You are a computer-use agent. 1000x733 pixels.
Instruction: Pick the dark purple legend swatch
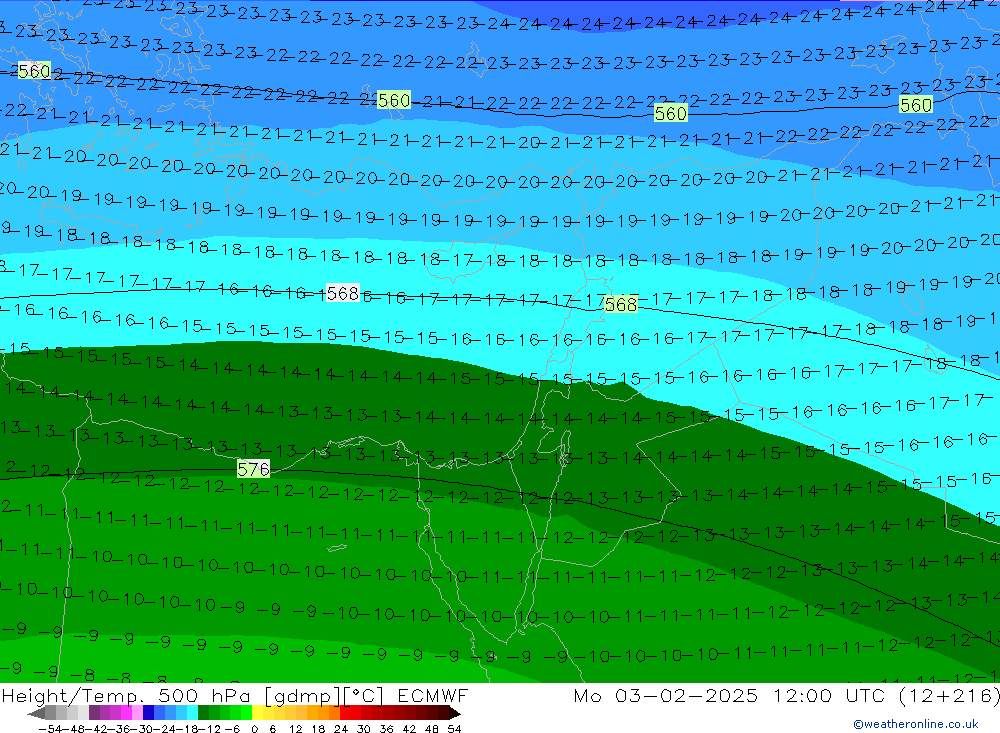[x=94, y=714]
